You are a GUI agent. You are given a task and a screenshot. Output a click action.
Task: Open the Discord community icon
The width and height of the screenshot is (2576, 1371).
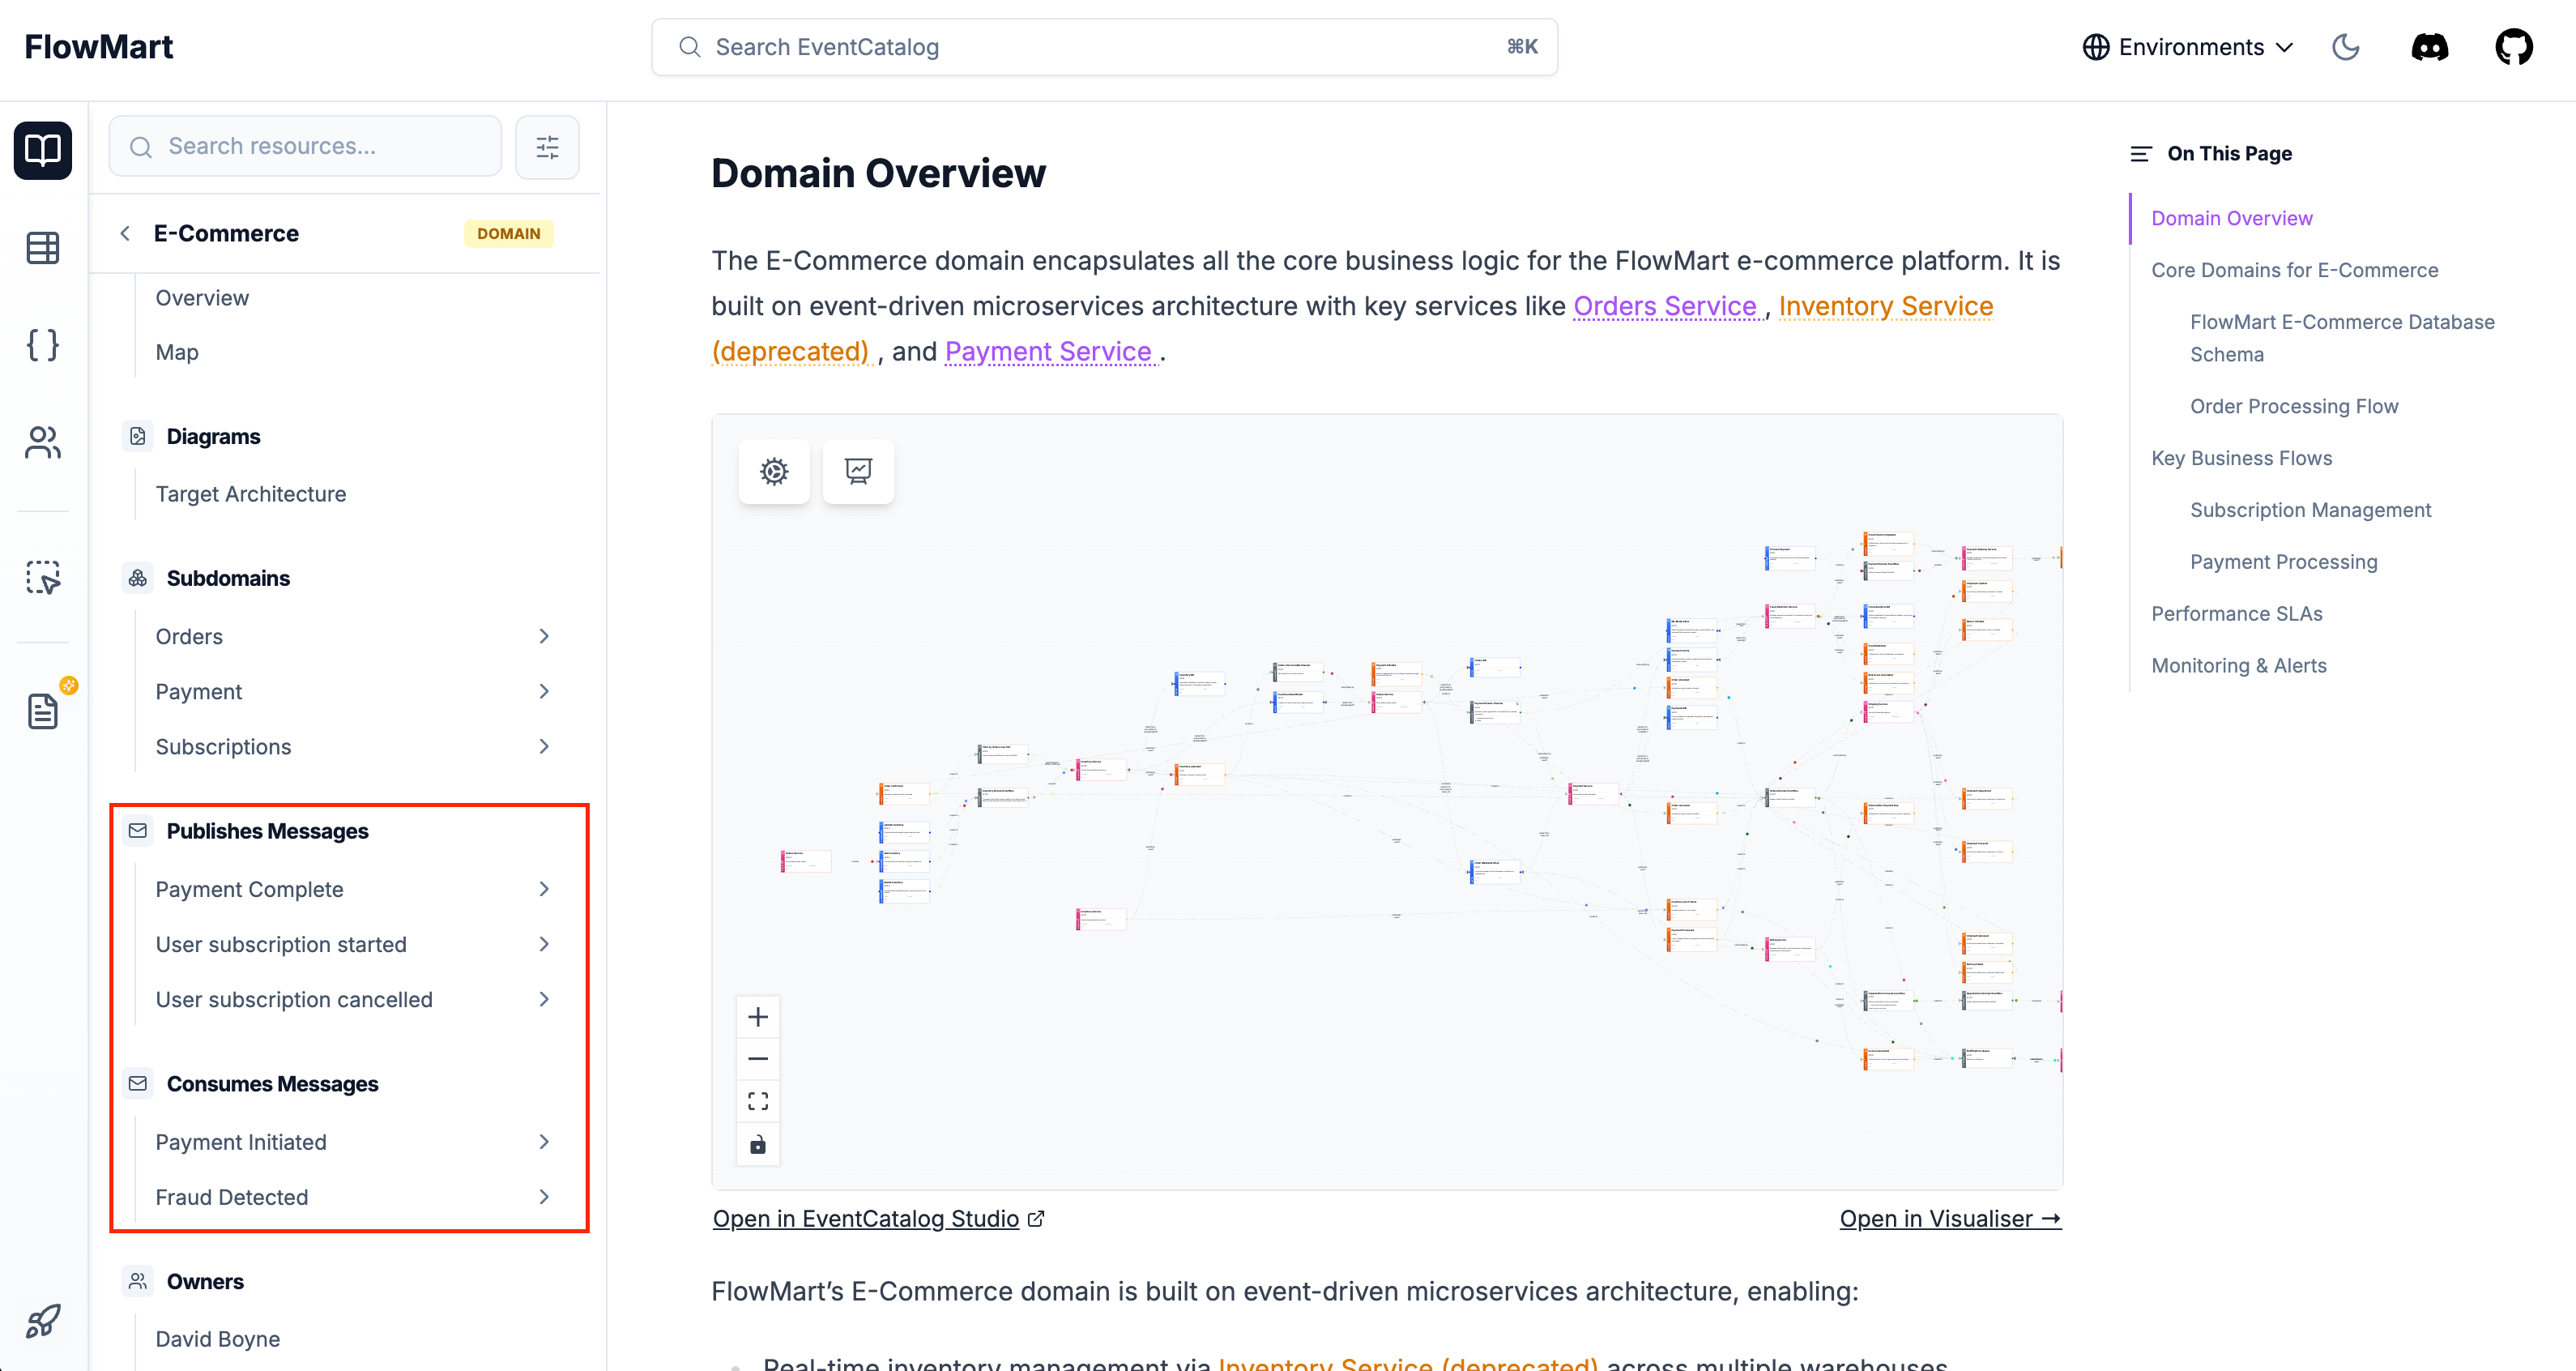(2429, 47)
